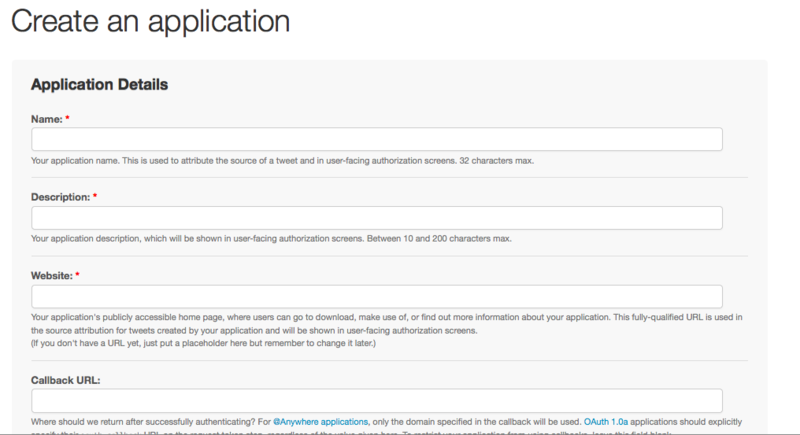Click into the Callback URL field

coord(377,400)
